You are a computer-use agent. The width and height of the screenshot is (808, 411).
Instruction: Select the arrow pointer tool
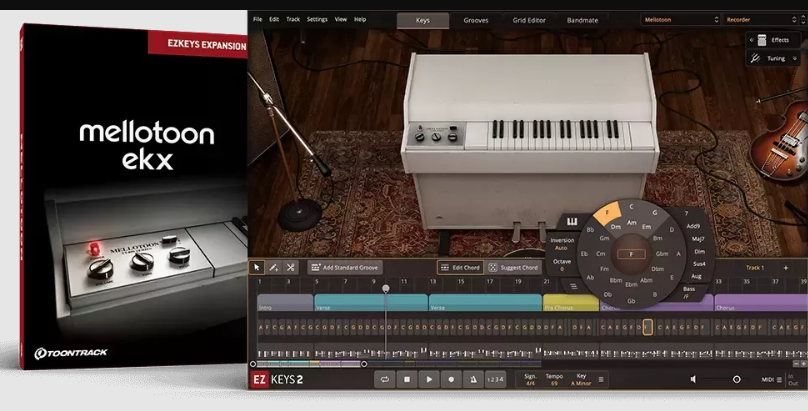click(x=258, y=267)
